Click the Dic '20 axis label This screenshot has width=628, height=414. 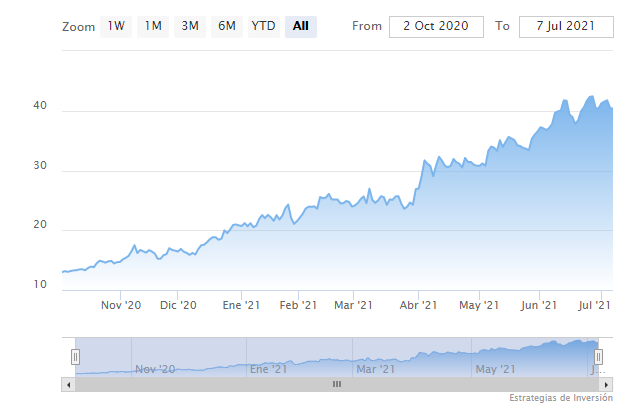click(x=178, y=305)
